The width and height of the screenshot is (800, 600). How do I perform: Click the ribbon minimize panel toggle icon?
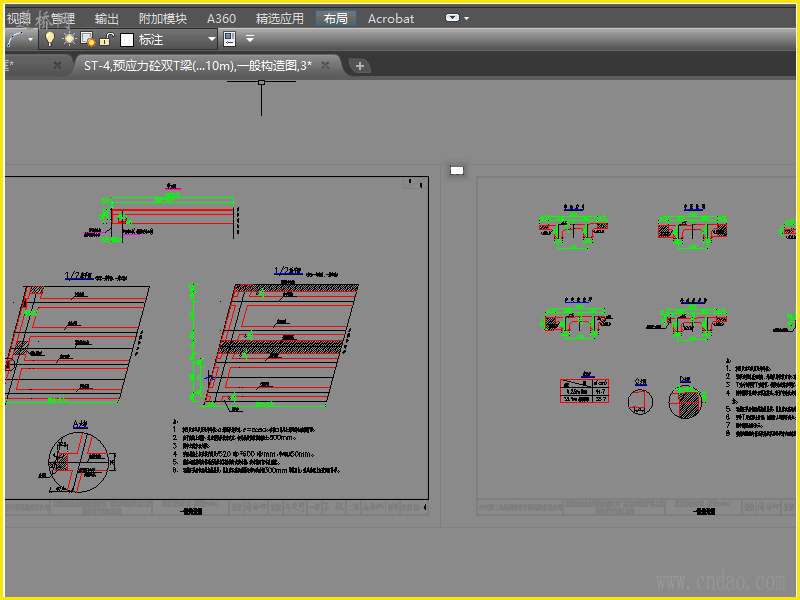pos(453,18)
